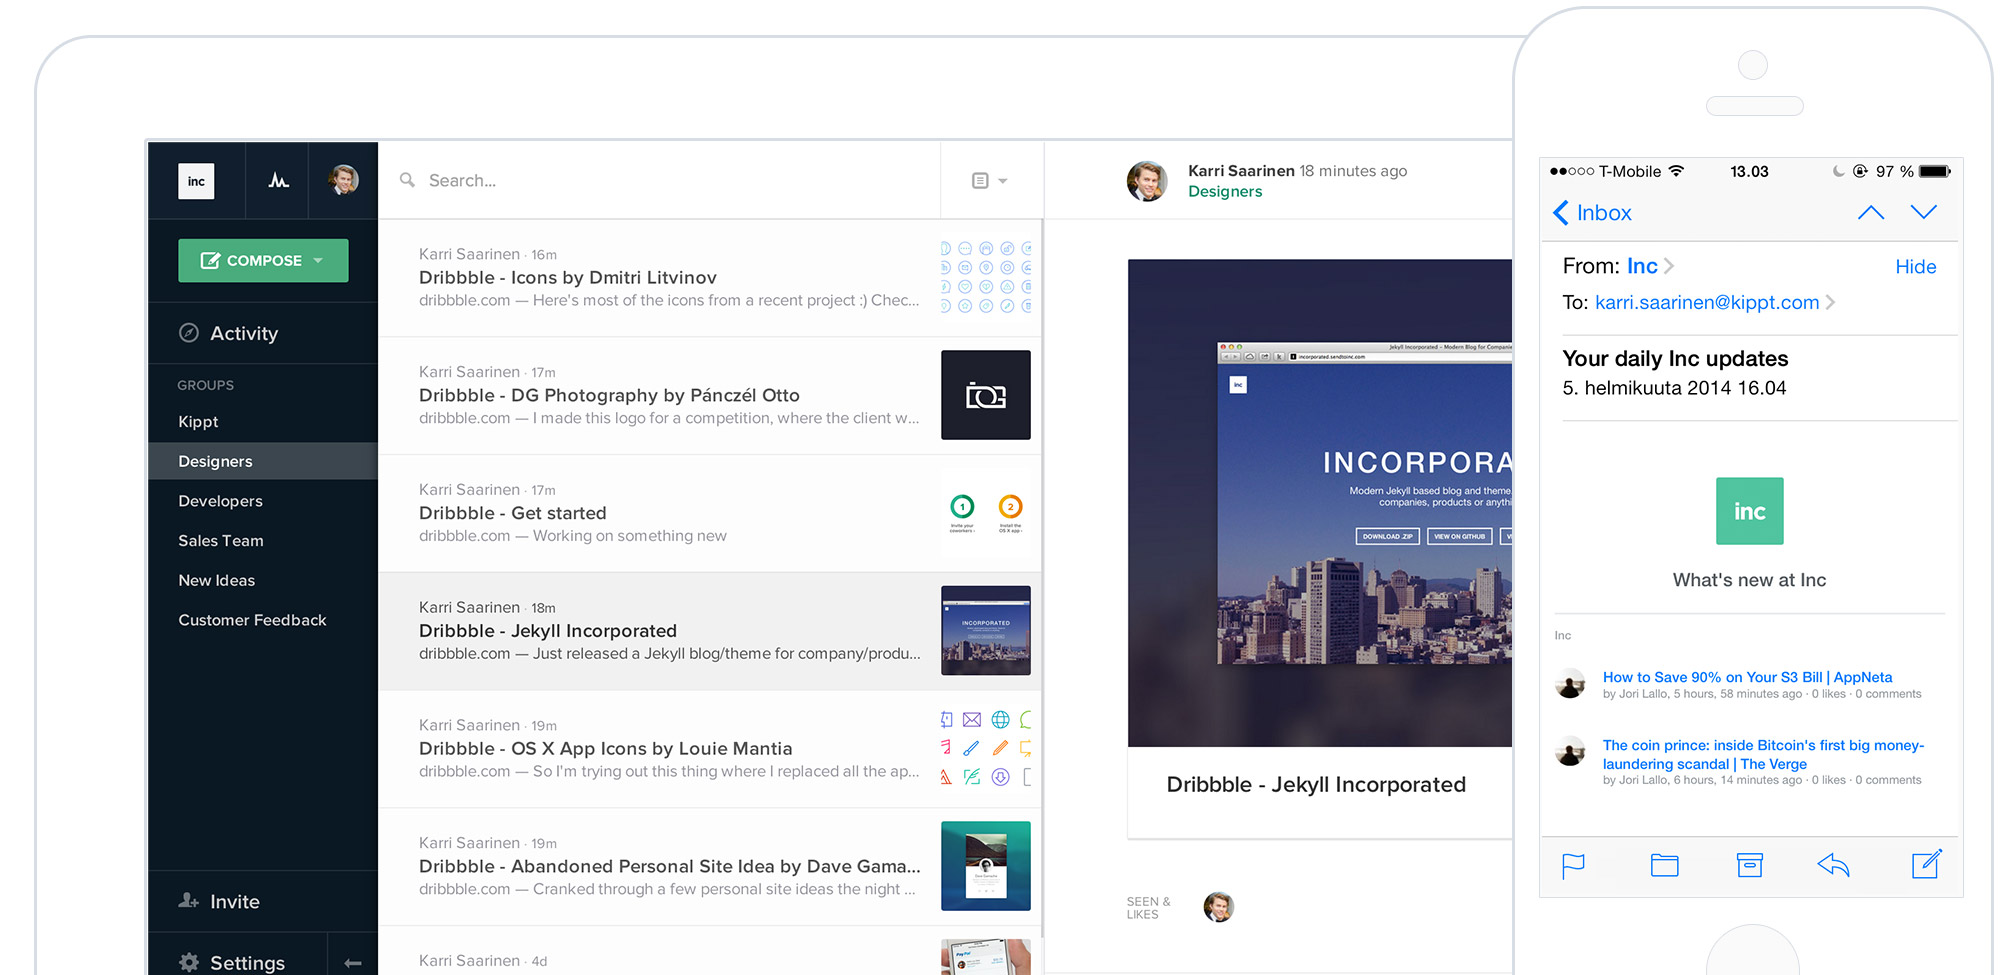
Task: Click the Jekyll Incorporated list thumbnail
Action: coord(985,630)
